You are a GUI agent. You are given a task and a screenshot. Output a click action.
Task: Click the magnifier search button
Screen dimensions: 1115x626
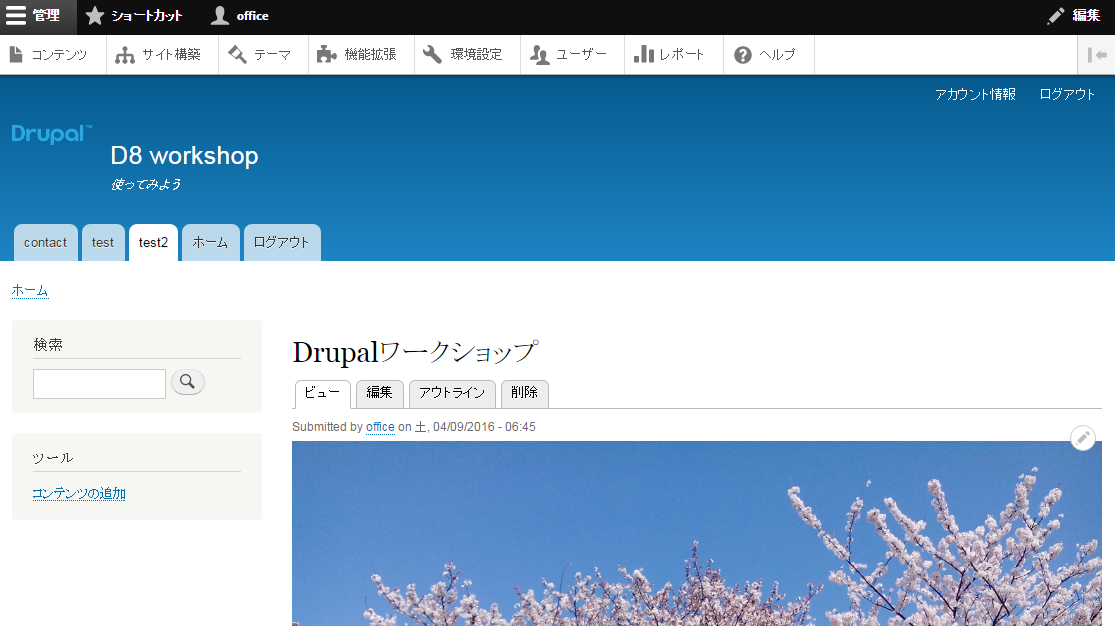(x=188, y=382)
